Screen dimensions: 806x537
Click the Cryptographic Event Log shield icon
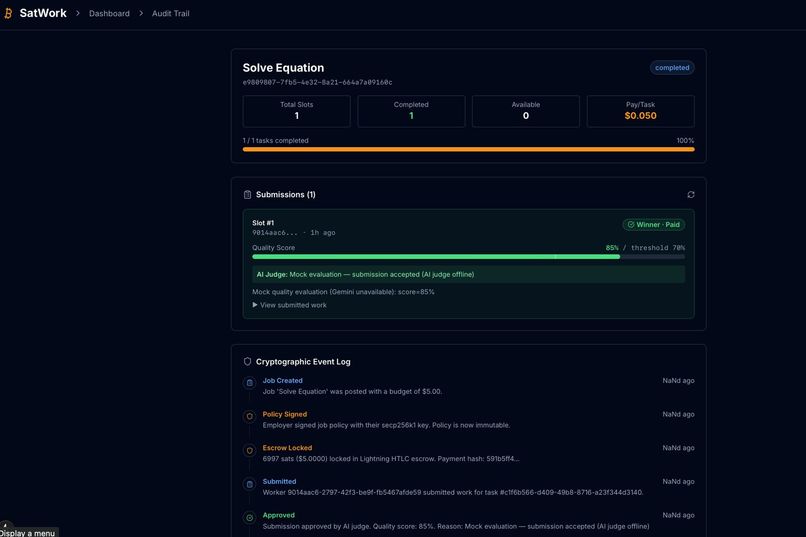coord(247,362)
